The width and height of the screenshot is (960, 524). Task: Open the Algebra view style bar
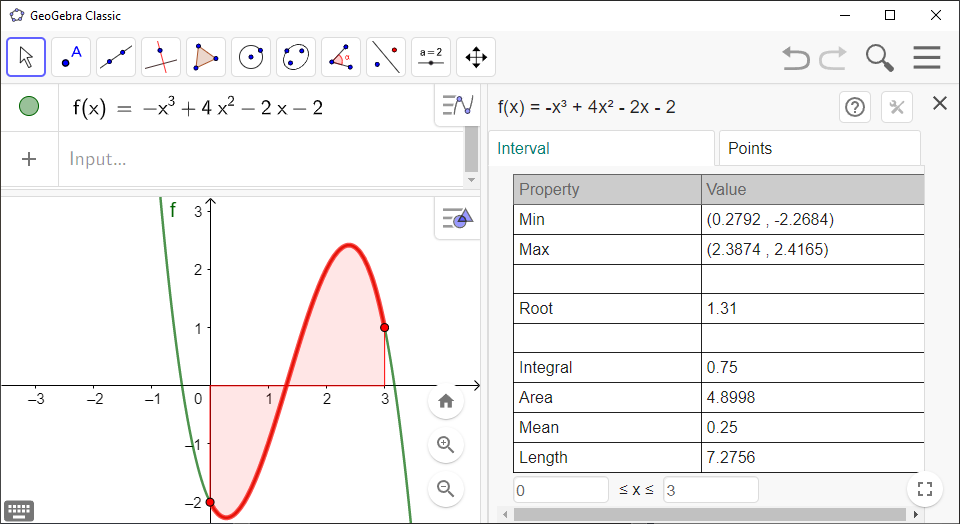pos(457,105)
